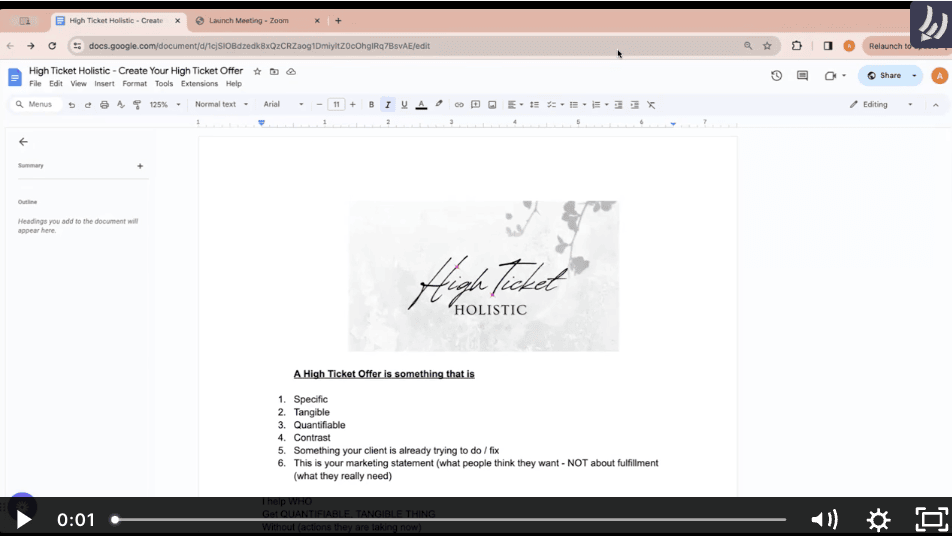
Task: Open the File menu
Action: click(35, 84)
